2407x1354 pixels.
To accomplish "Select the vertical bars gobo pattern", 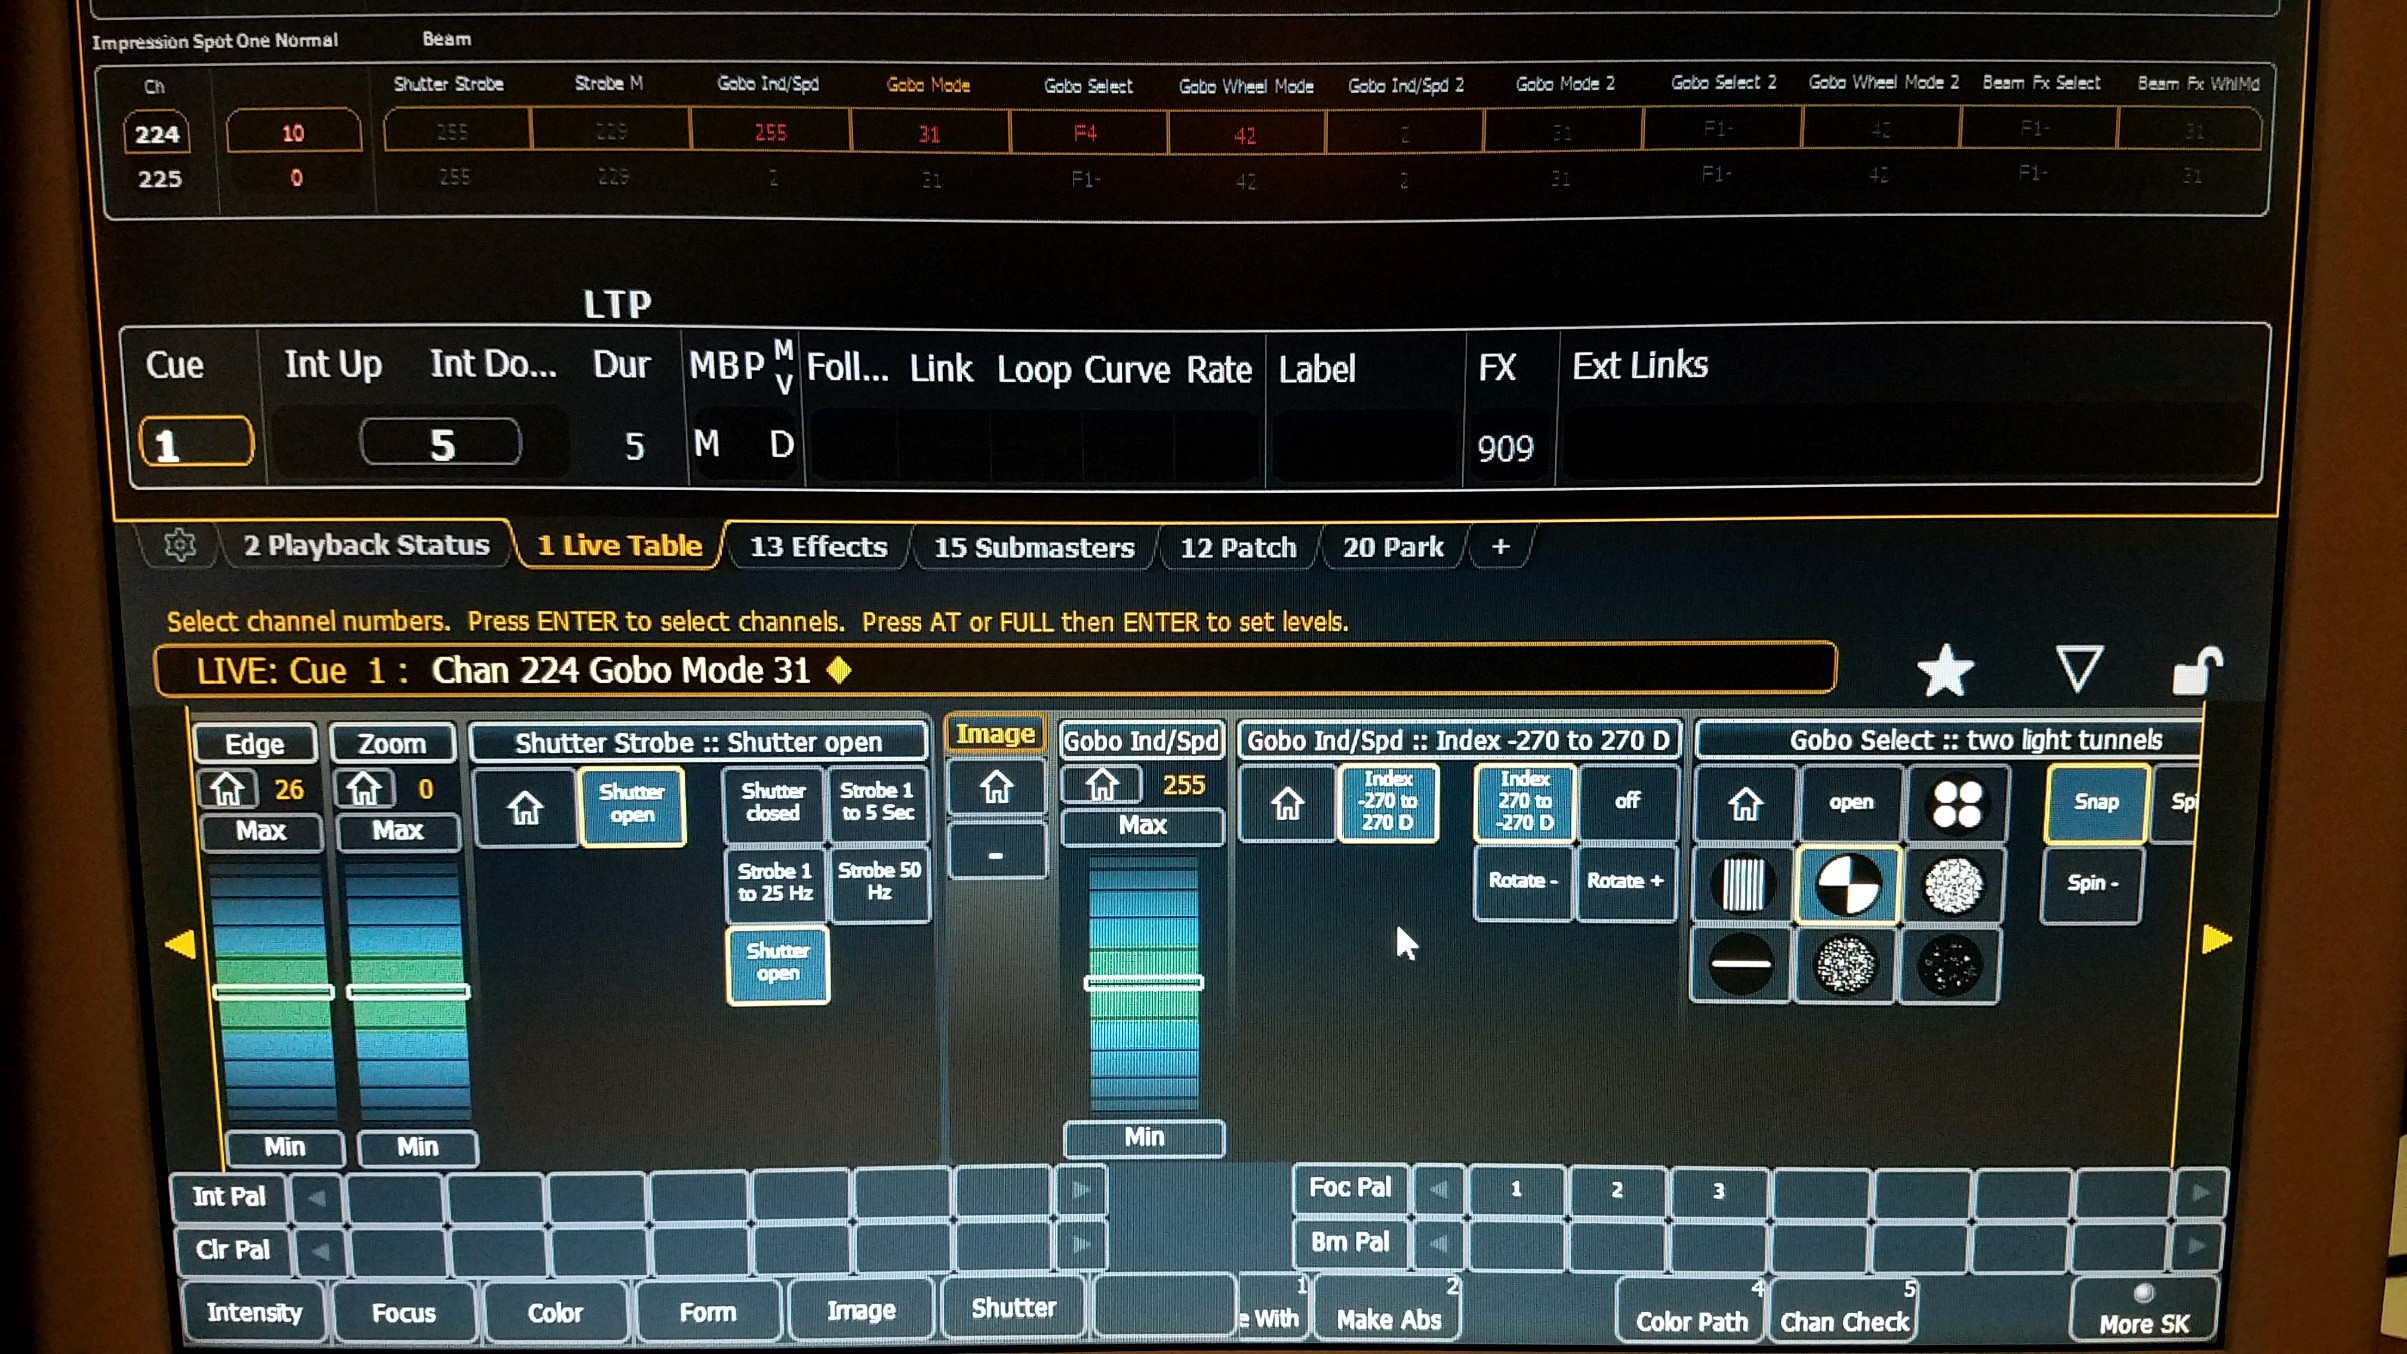I will (x=1743, y=884).
